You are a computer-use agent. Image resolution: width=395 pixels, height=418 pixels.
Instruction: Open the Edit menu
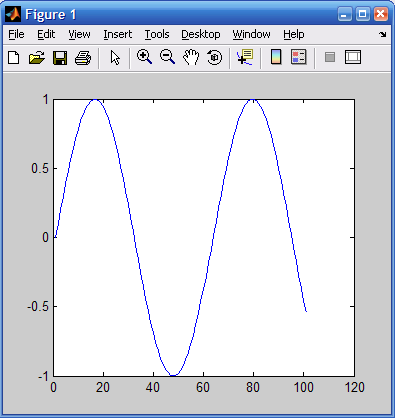tap(46, 34)
